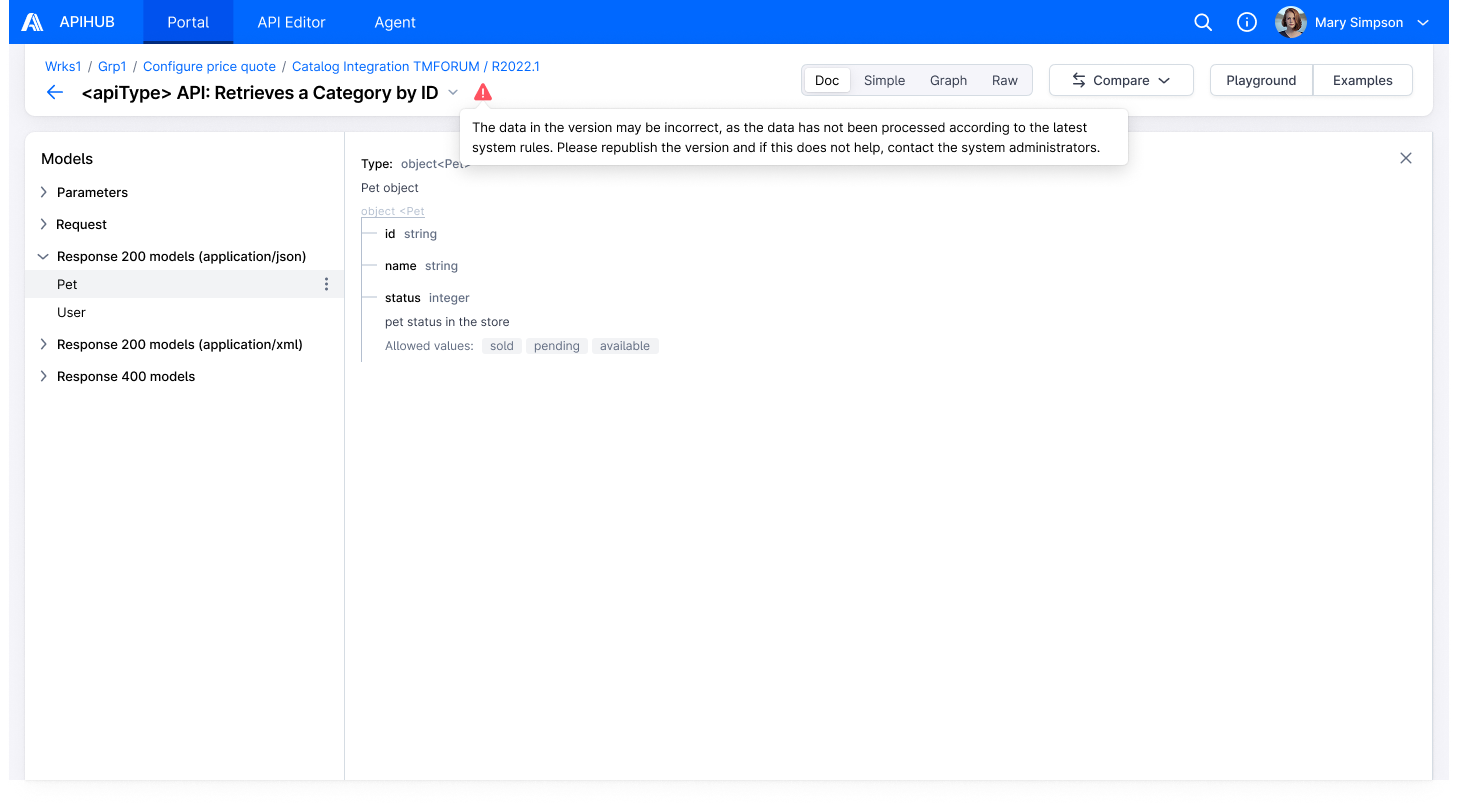This screenshot has height=810, width=1458.
Task: Open the user menu chevron beside Mary Simpson
Action: click(x=1423, y=22)
